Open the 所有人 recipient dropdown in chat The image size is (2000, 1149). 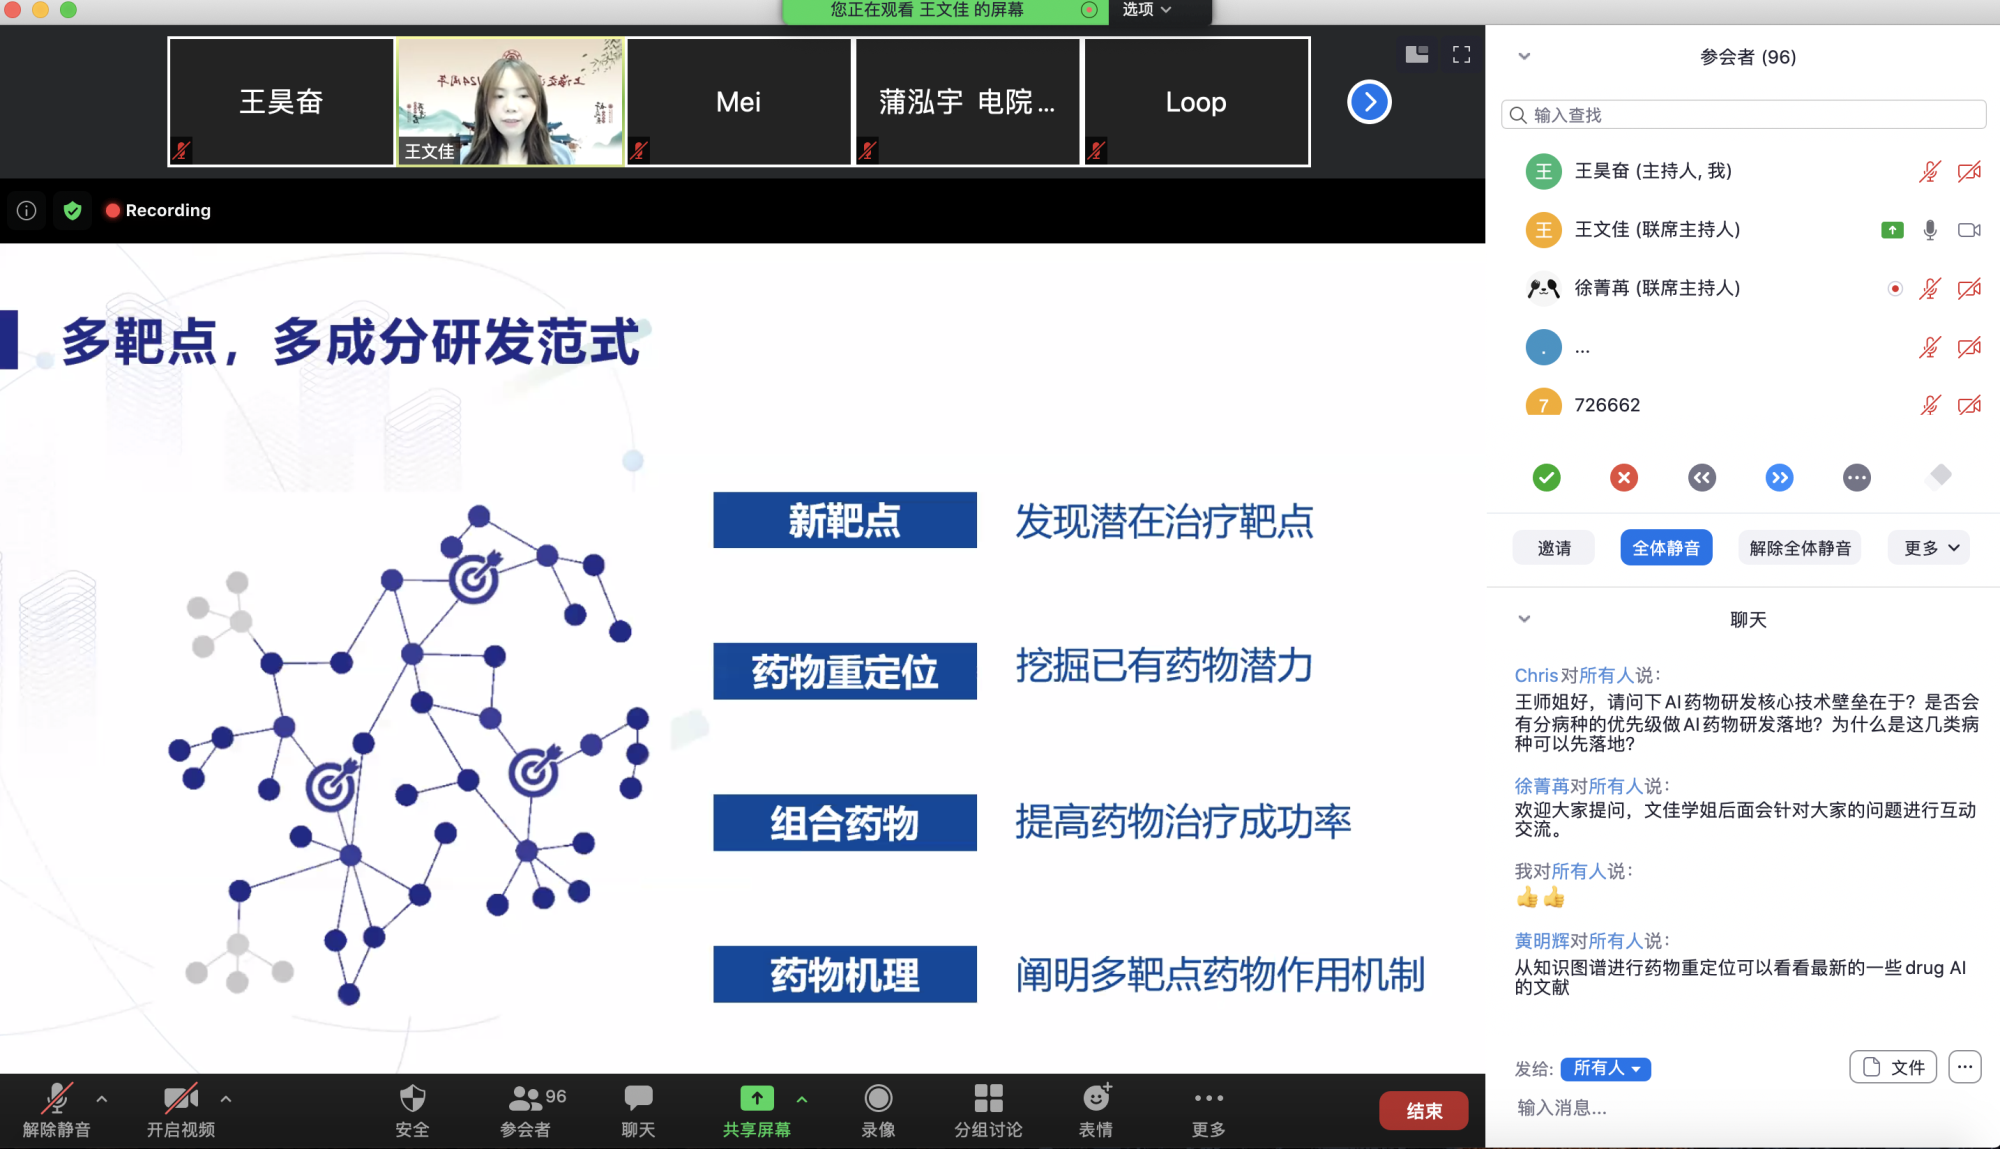[x=1605, y=1069]
